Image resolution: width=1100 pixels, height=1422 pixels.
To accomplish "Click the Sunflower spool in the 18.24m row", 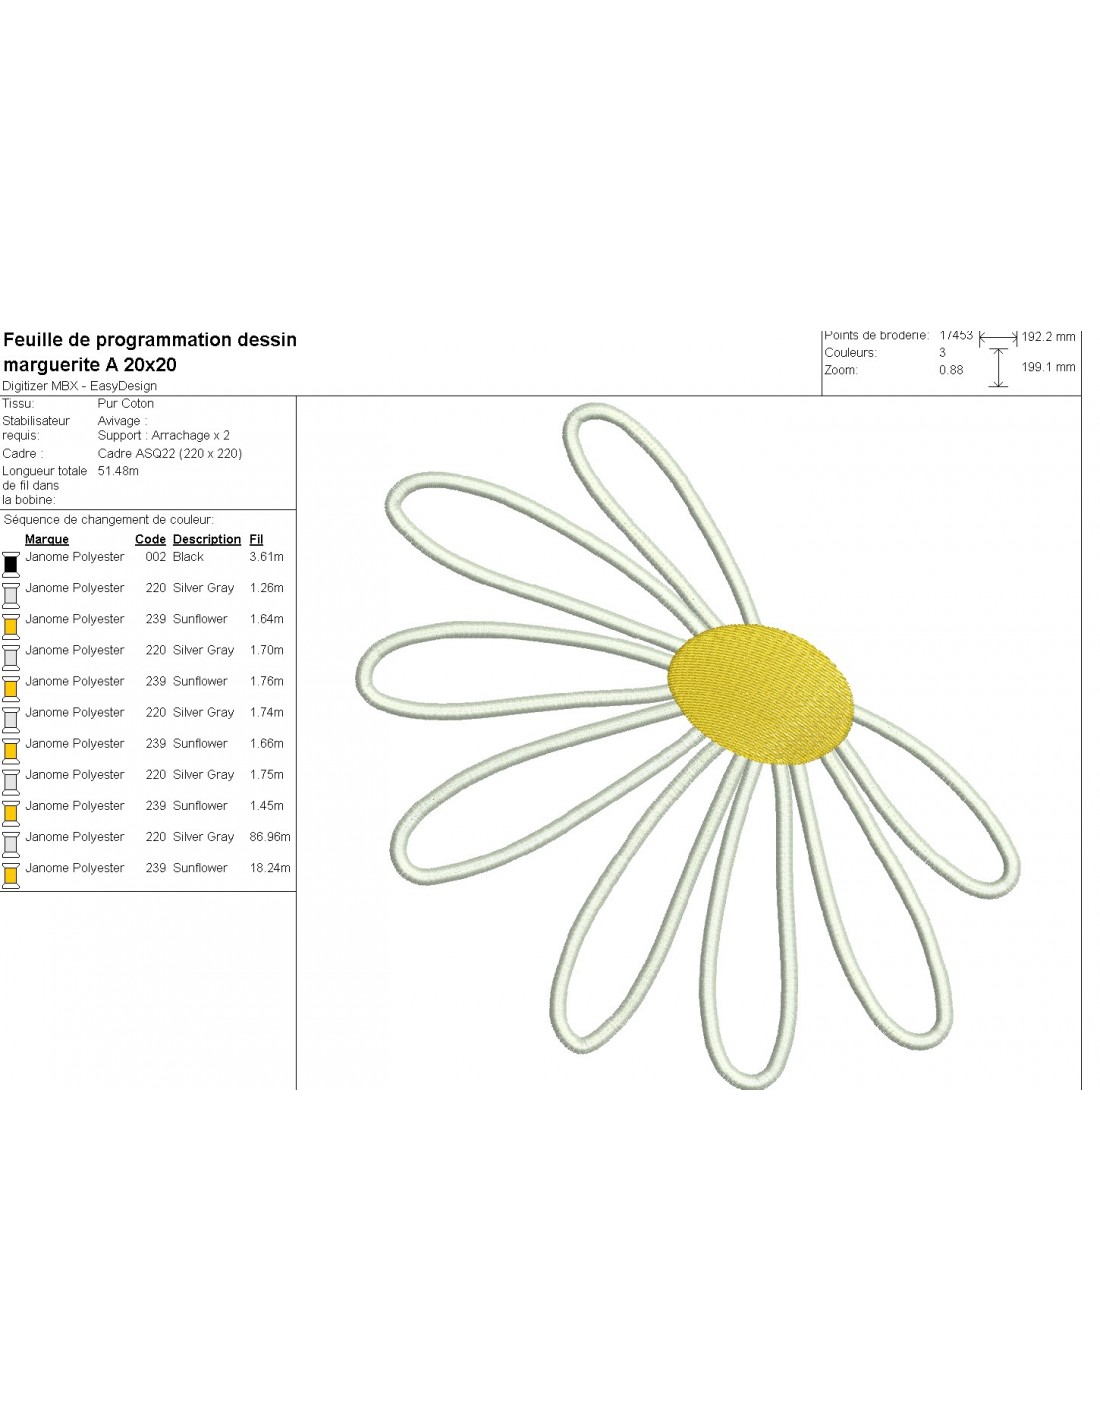I will [x=11, y=875].
